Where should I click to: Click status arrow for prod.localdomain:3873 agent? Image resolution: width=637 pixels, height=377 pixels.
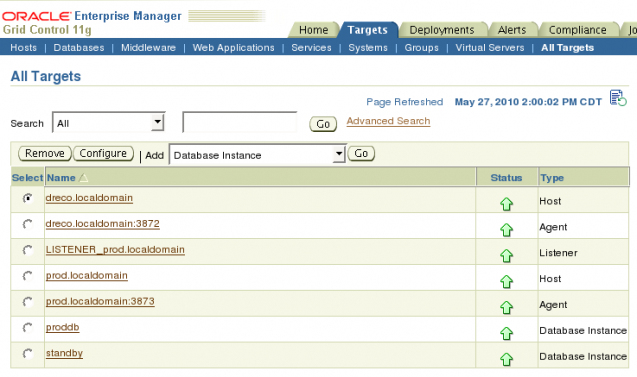click(507, 308)
